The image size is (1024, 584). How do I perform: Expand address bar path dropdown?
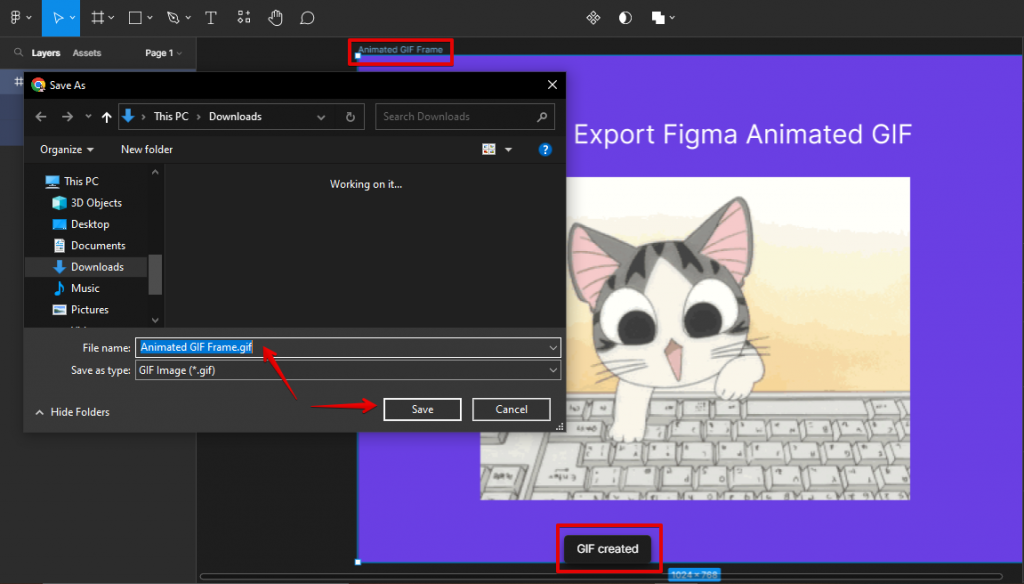tap(321, 117)
